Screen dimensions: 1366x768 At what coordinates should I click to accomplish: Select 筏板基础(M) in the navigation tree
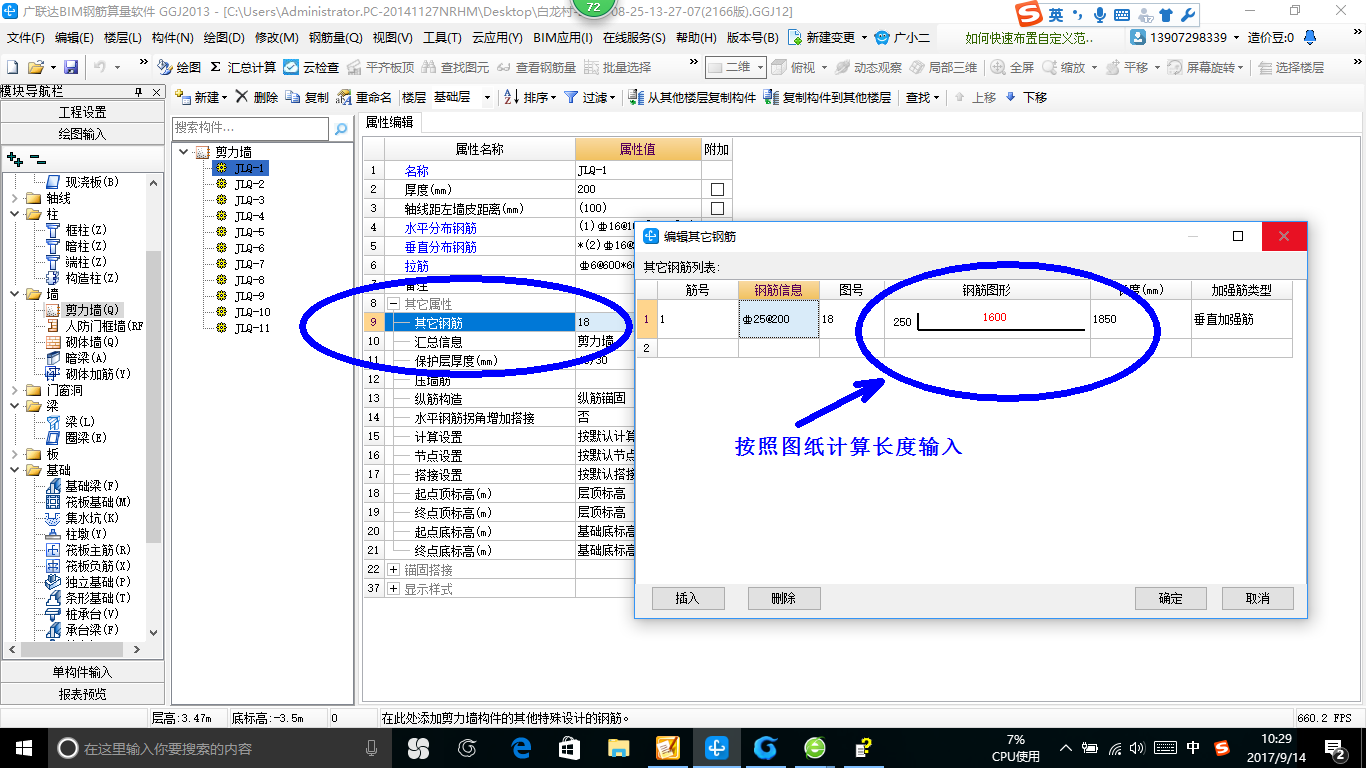pos(89,502)
